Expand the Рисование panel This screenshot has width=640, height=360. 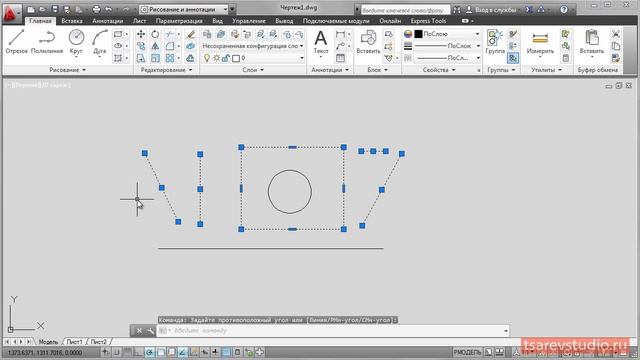tap(67, 70)
